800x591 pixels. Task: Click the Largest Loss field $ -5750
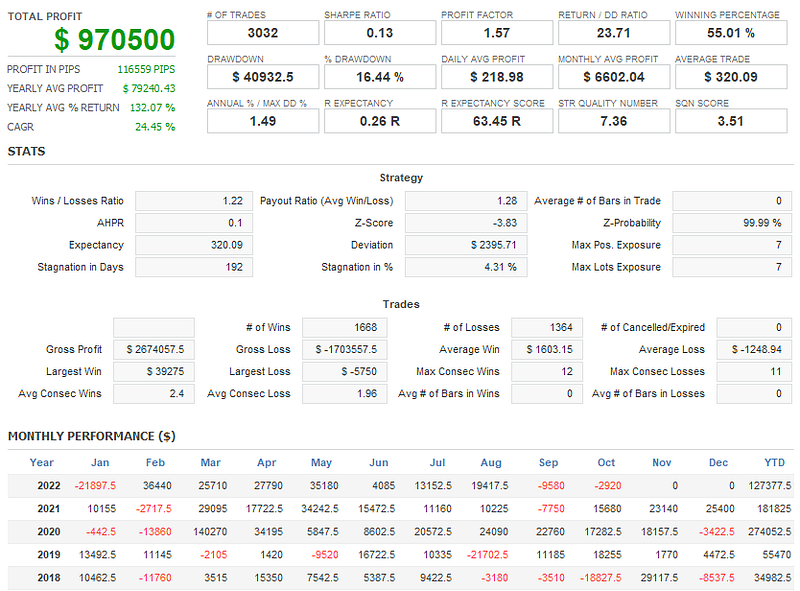click(x=344, y=372)
